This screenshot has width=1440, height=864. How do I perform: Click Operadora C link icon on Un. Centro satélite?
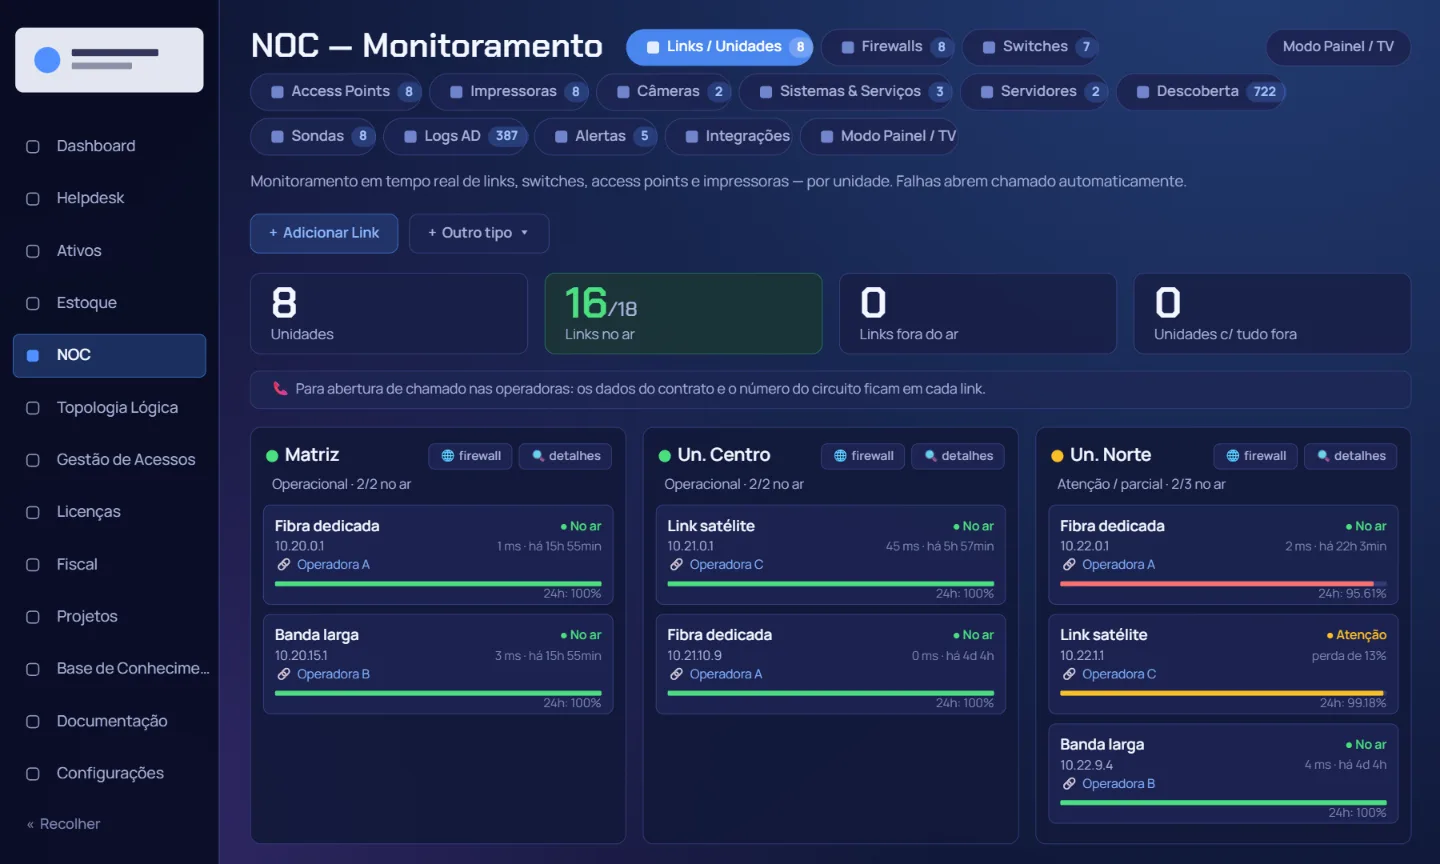677,565
